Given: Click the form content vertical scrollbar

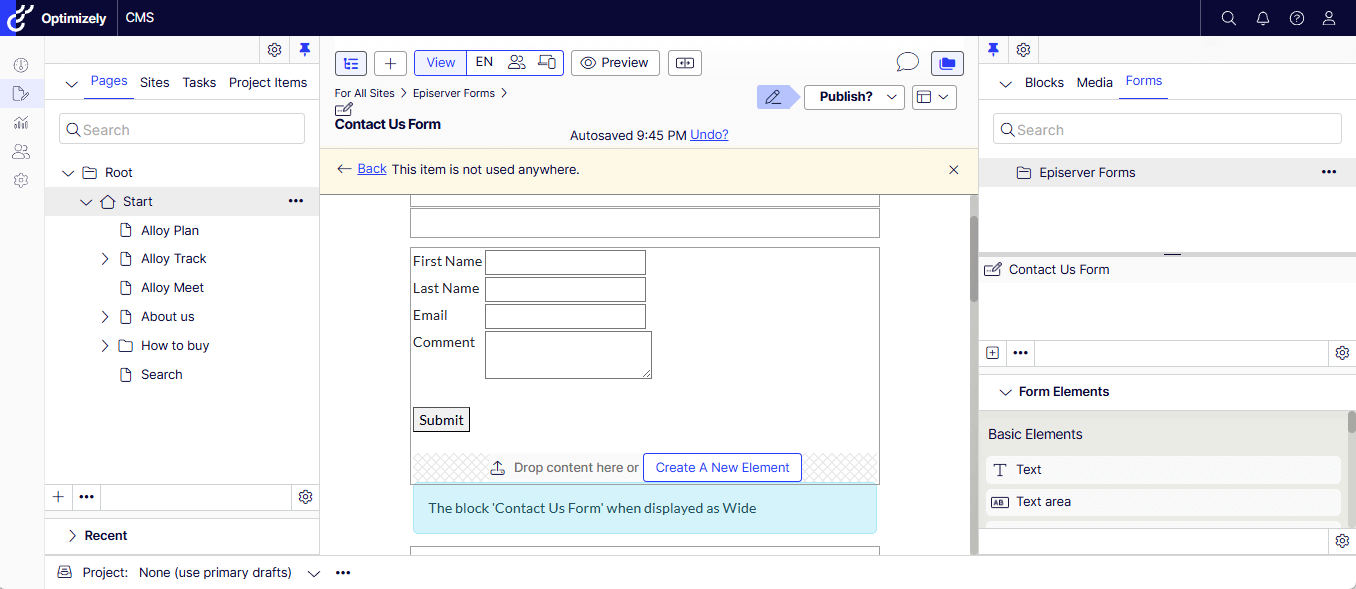Looking at the screenshot, I should click(x=973, y=260).
